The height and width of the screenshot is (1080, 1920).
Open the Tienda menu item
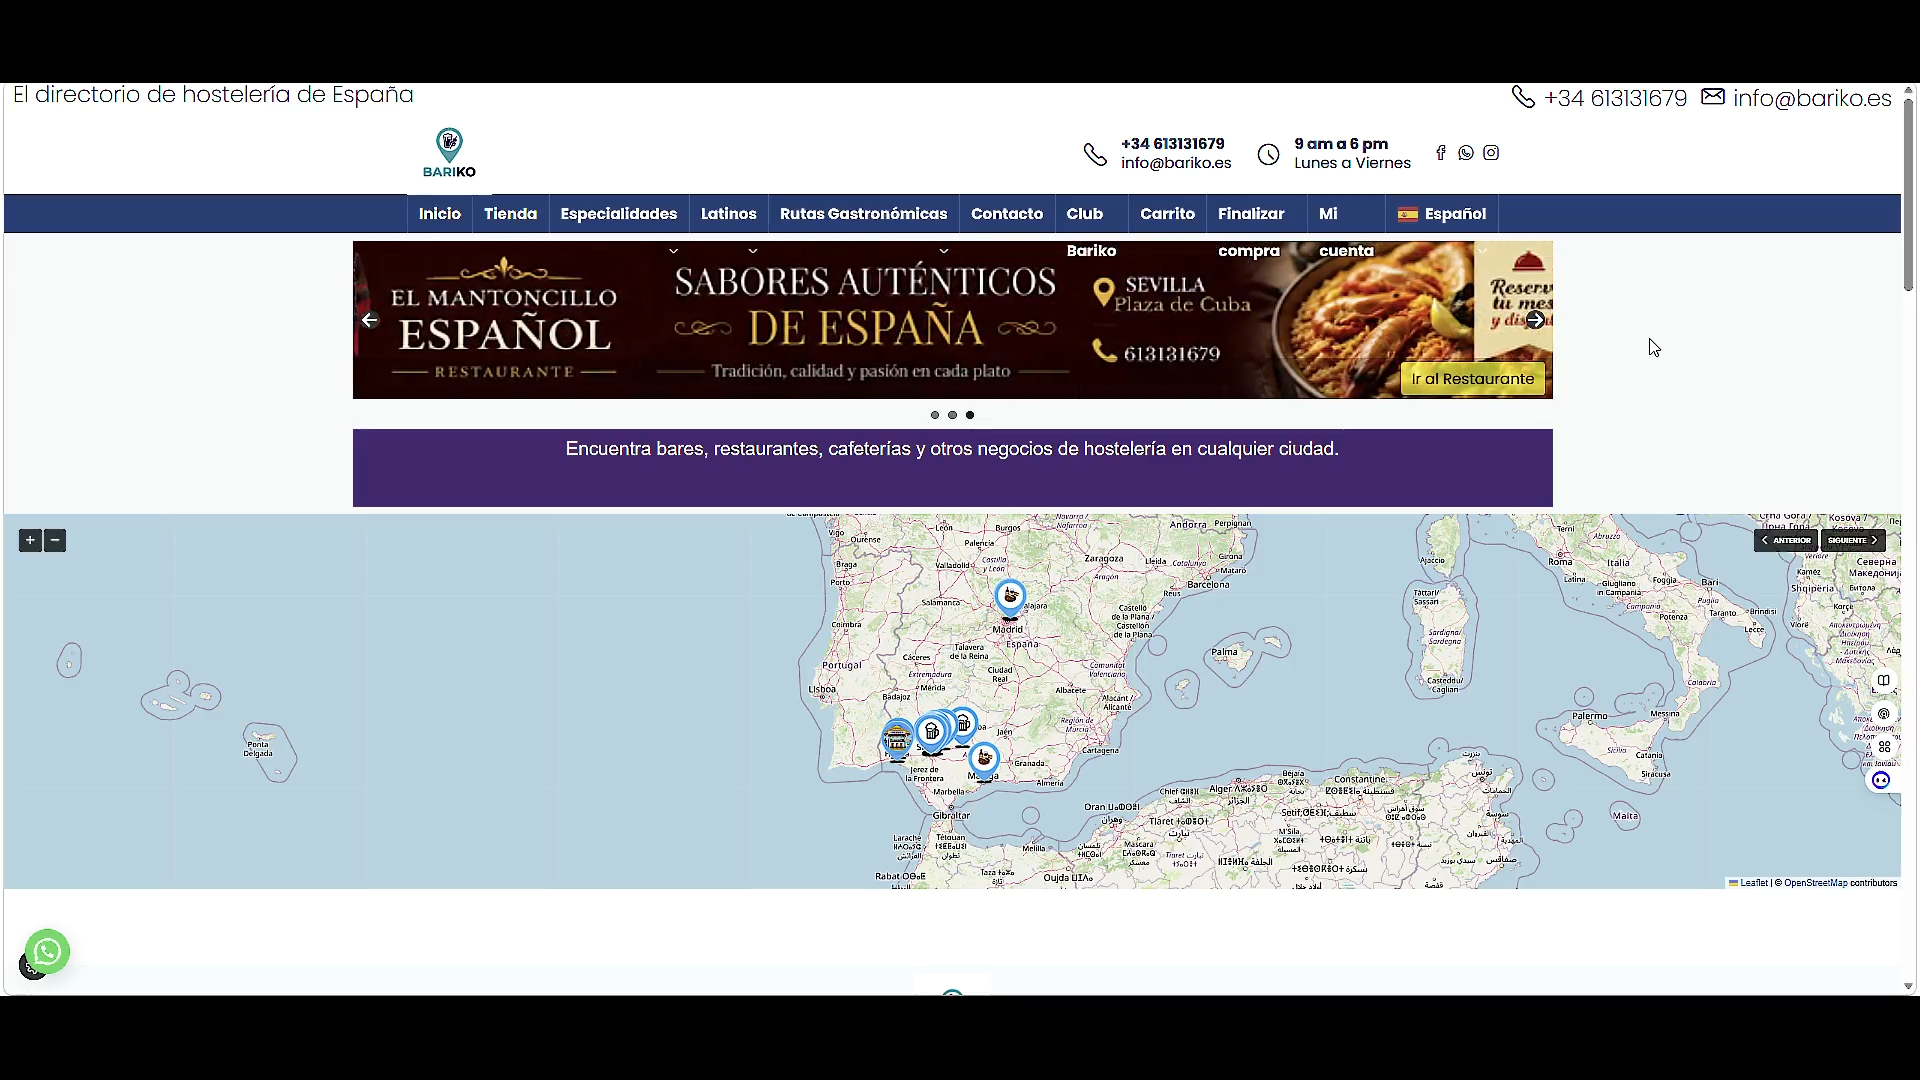click(511, 214)
